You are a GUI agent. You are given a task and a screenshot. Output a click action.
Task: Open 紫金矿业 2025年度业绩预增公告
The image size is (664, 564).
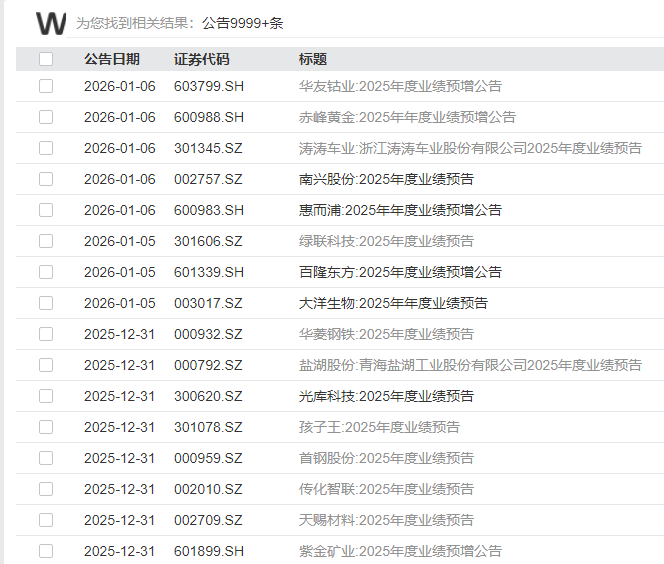click(x=400, y=551)
